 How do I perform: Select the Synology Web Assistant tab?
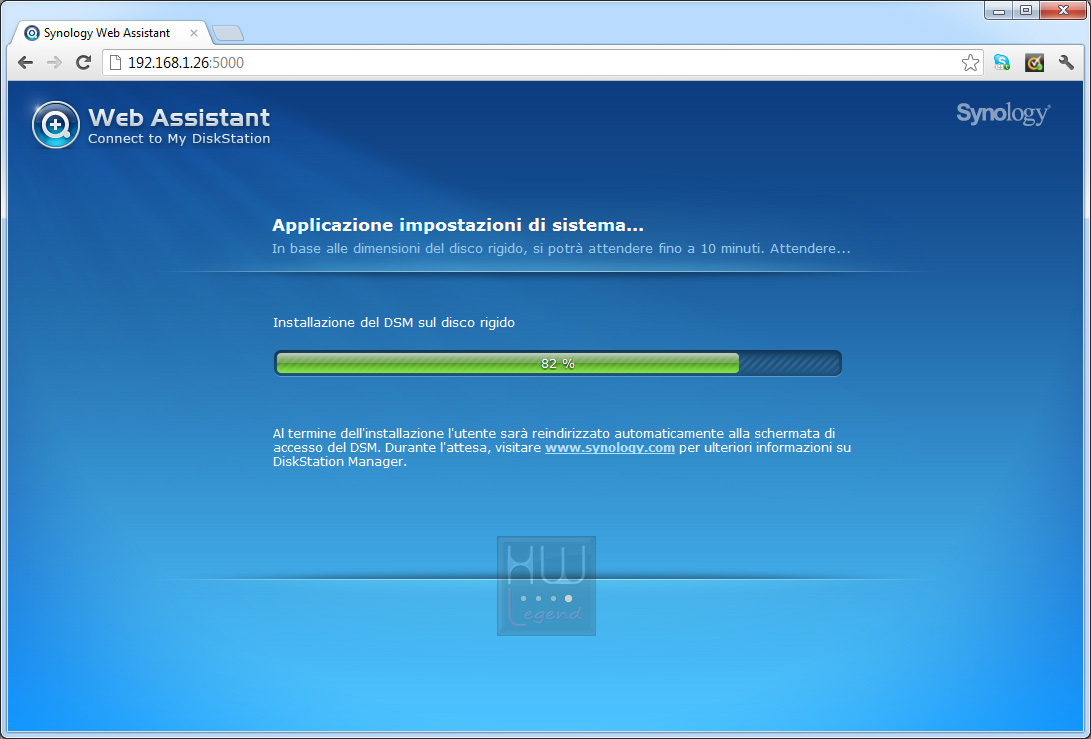(107, 33)
